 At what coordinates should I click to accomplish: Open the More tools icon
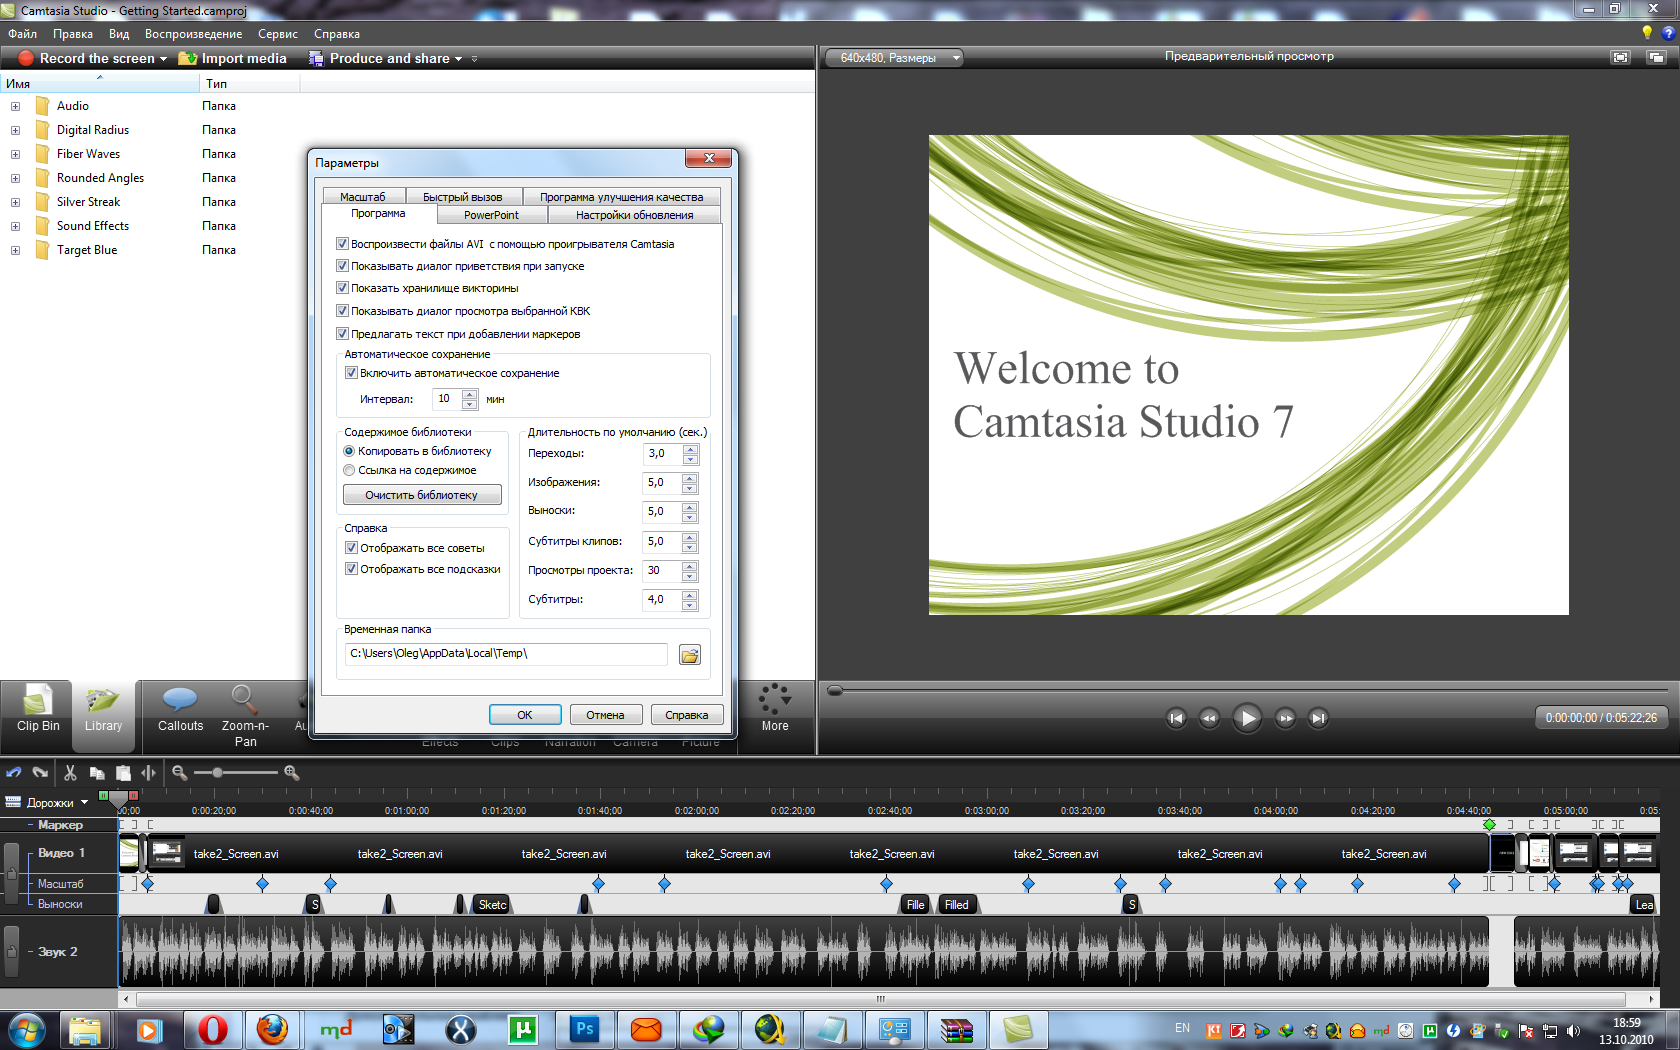pyautogui.click(x=775, y=707)
